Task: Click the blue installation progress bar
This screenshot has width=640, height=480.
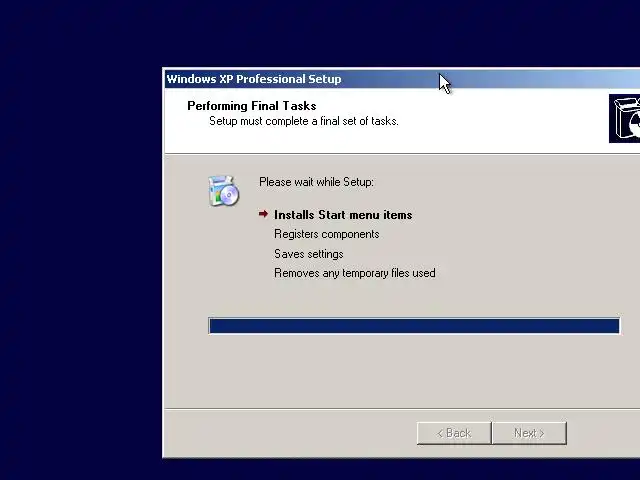Action: (414, 326)
